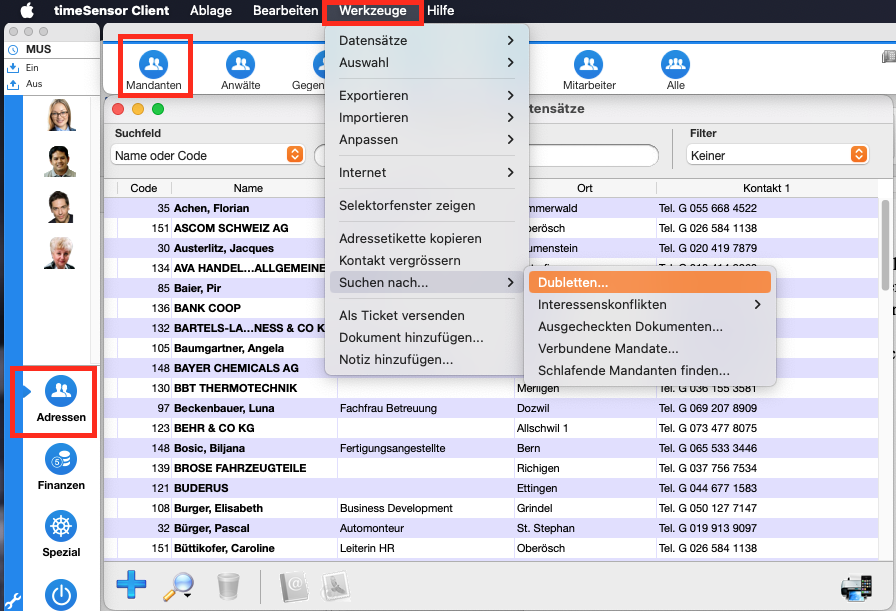Image resolution: width=896 pixels, height=611 pixels.
Task: Click the address book email icon
Action: (x=294, y=587)
